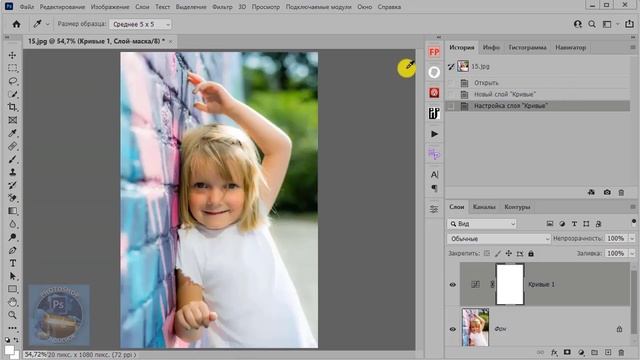640x360 pixels.
Task: Open the FP plugin panel icon
Action: pyautogui.click(x=434, y=52)
